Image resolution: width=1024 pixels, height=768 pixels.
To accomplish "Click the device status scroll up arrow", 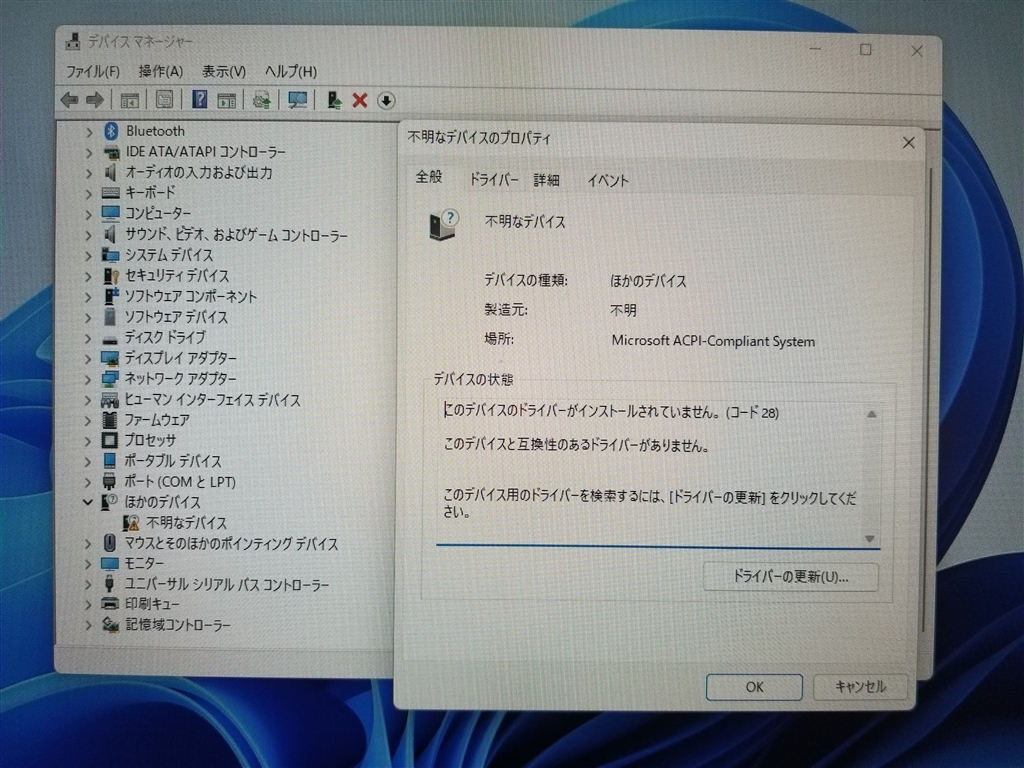I will pos(871,414).
